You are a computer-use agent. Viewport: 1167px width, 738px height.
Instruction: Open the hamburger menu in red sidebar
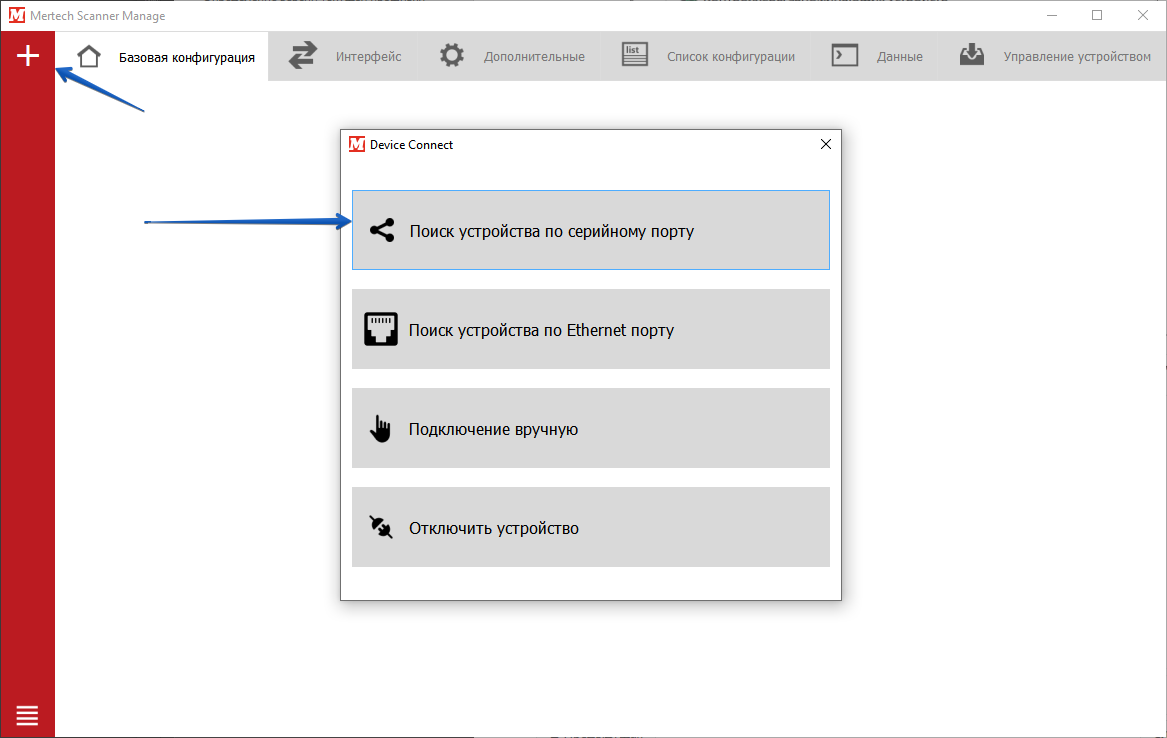coord(27,715)
